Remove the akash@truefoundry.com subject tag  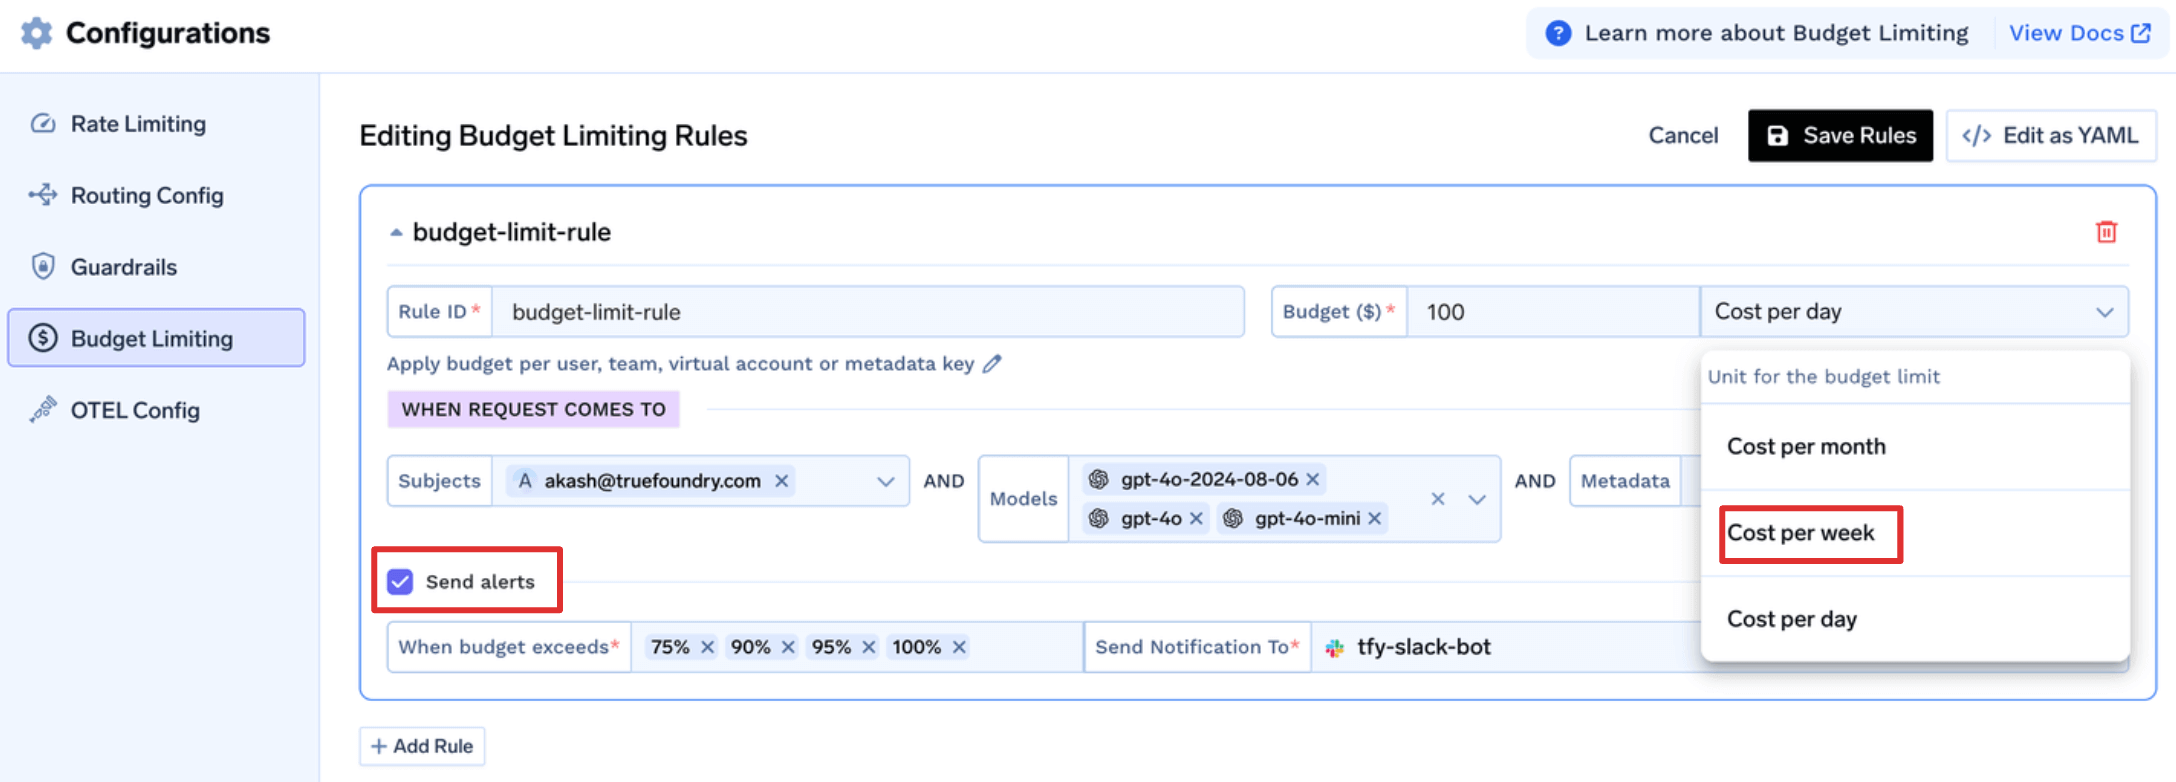tap(782, 481)
